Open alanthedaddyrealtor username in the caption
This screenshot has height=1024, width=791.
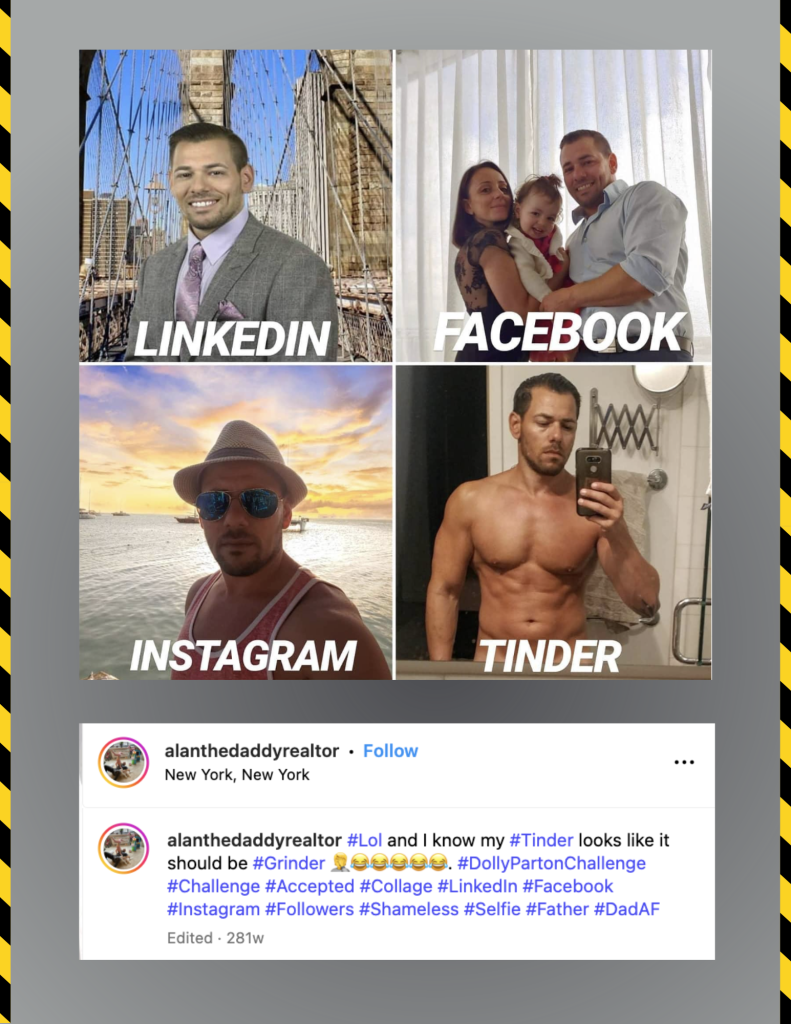254,840
